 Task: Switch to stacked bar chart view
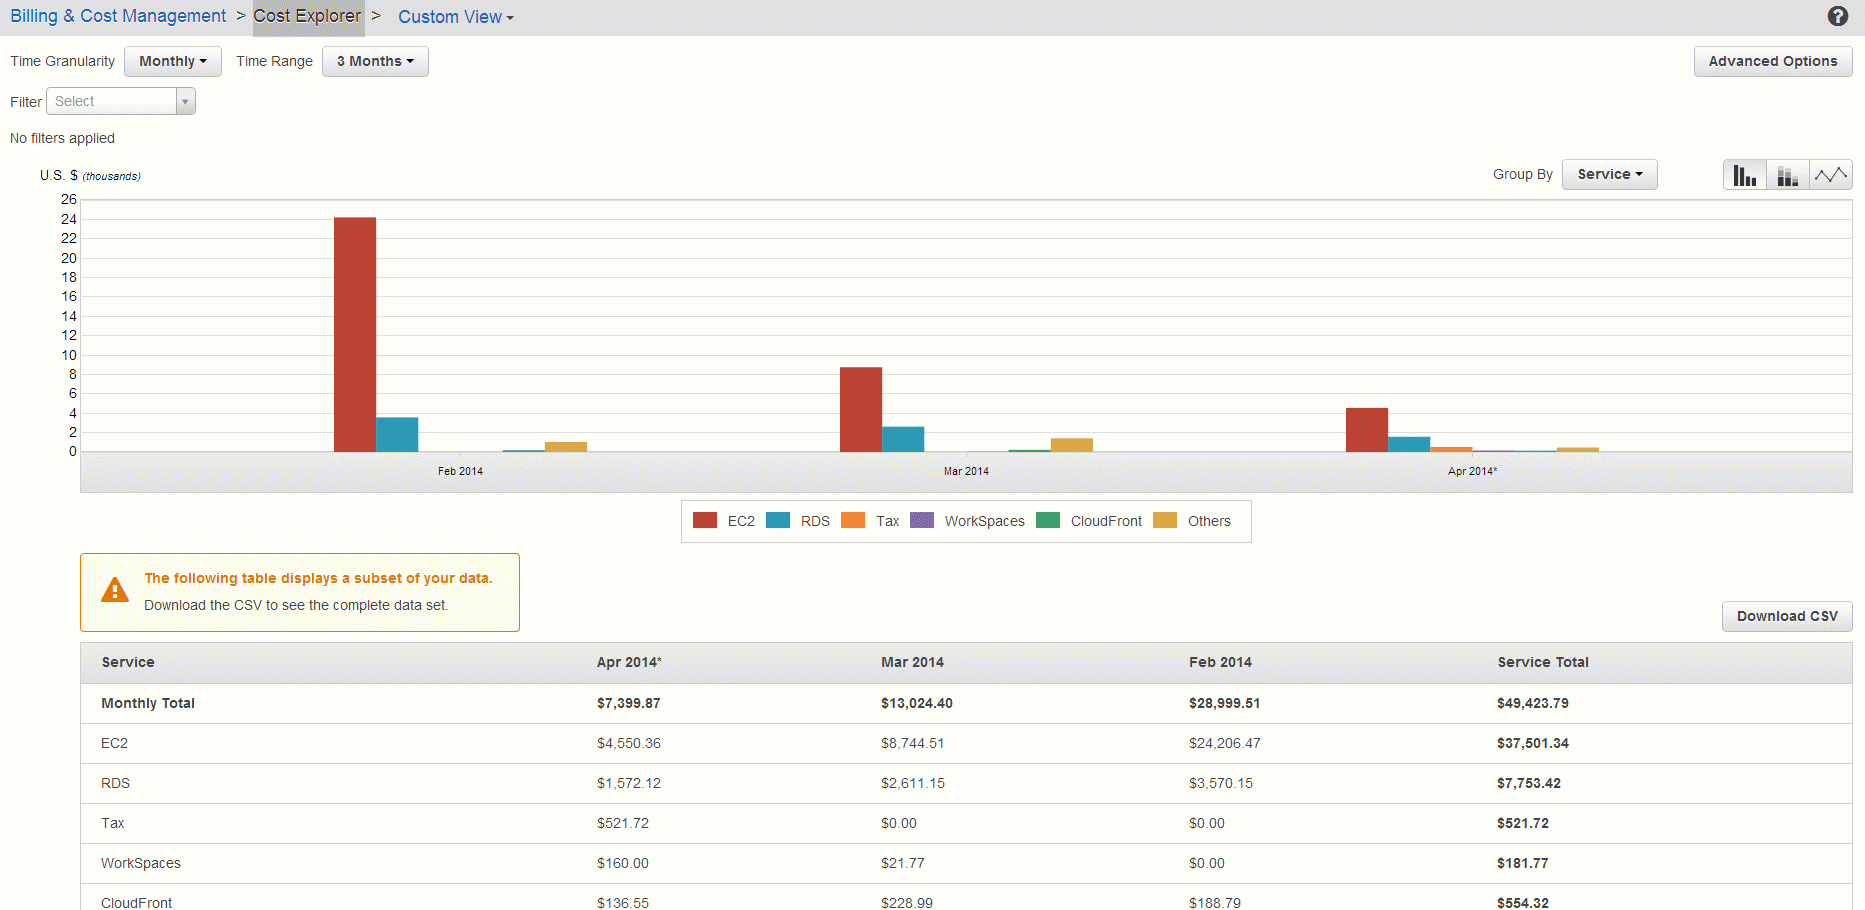(x=1788, y=175)
